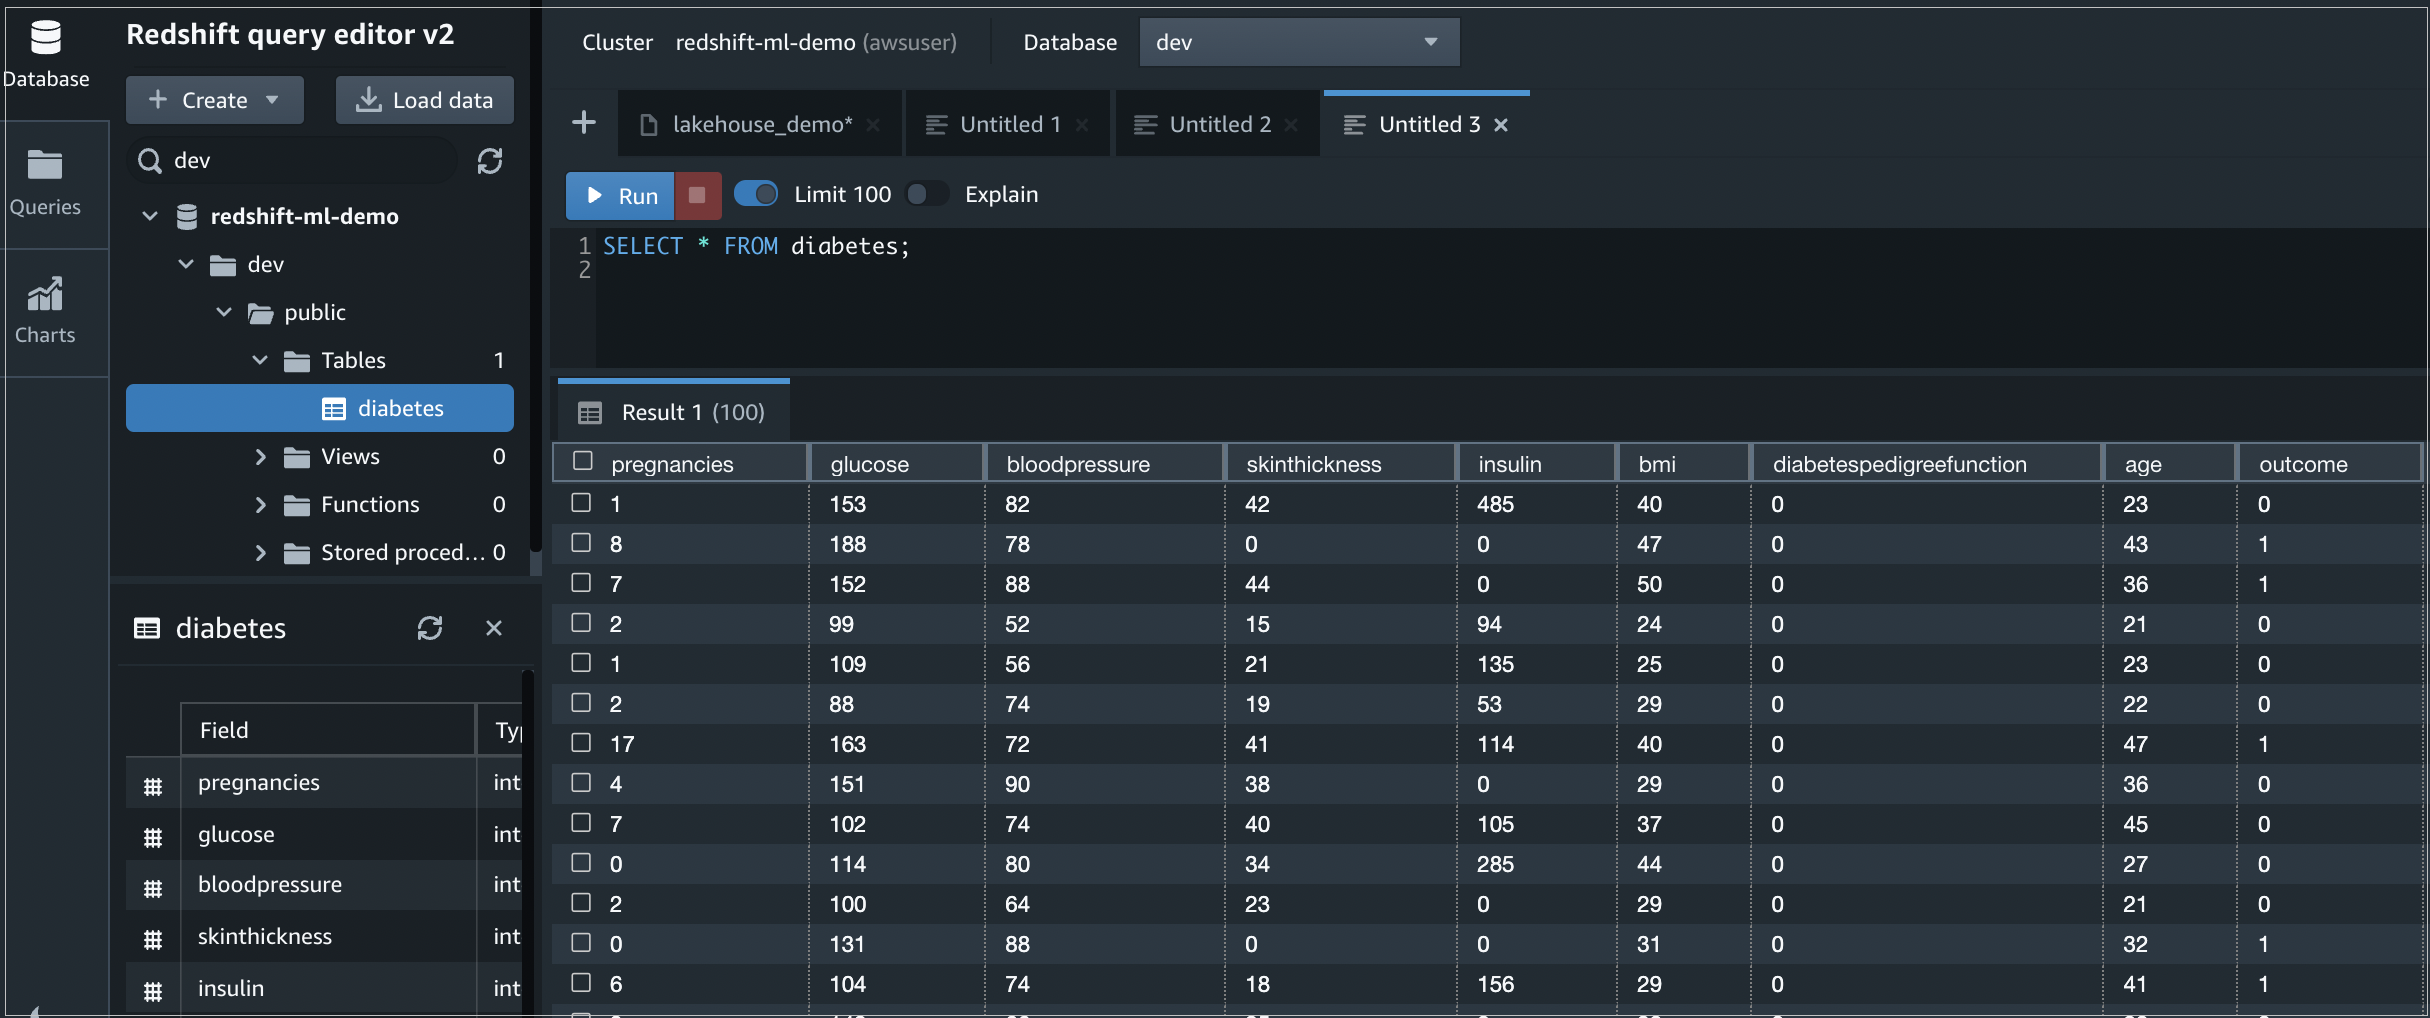Image resolution: width=2430 pixels, height=1018 pixels.
Task: Sort by the diabetespedigreefunction column header
Action: pos(1926,464)
